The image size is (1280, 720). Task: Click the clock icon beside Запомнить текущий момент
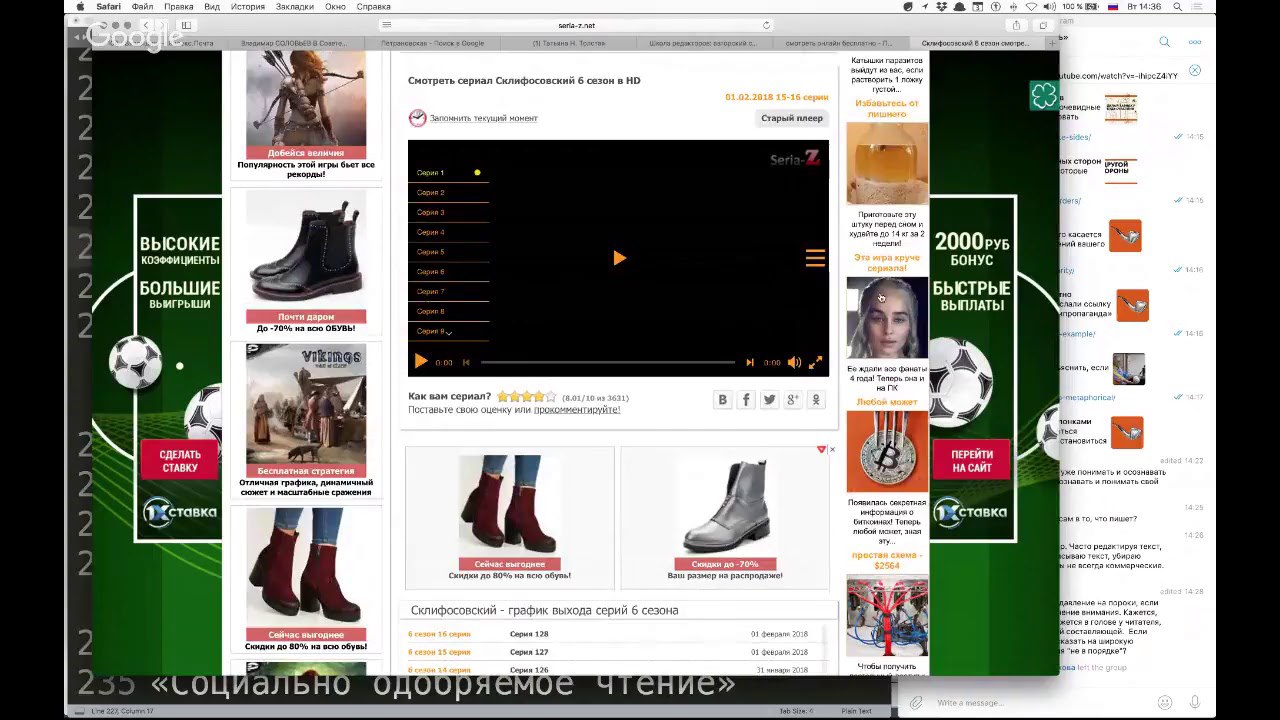(x=417, y=118)
